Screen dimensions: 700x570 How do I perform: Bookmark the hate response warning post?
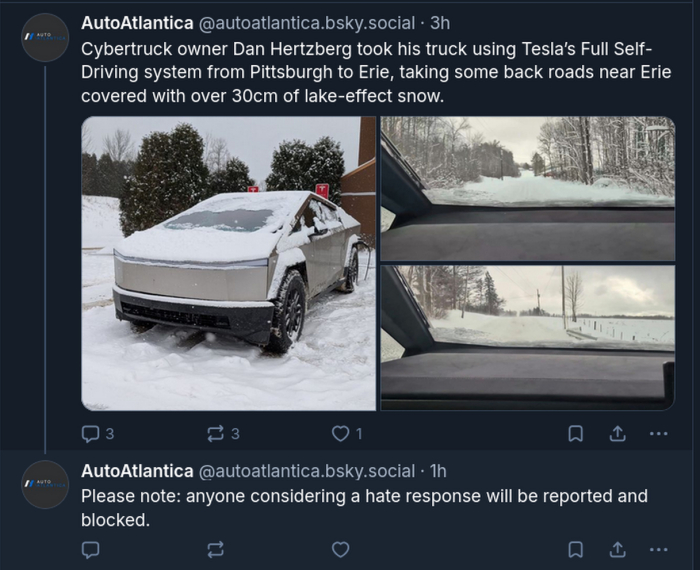coord(576,549)
